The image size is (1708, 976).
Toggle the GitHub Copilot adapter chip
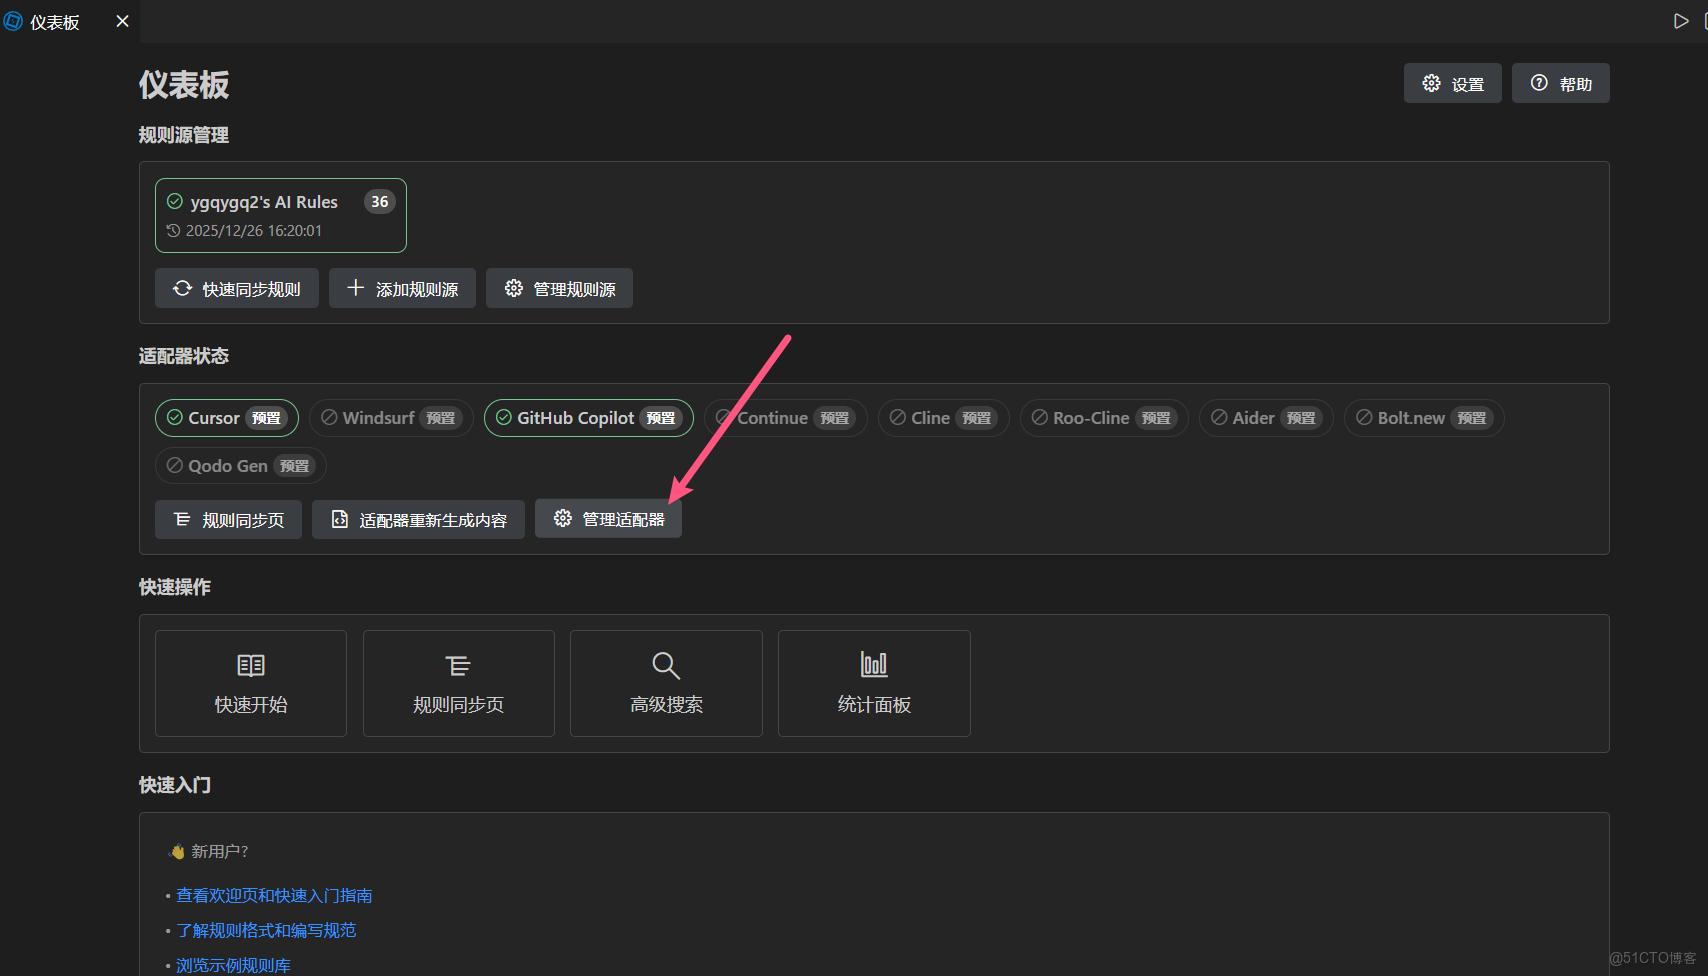(x=589, y=418)
